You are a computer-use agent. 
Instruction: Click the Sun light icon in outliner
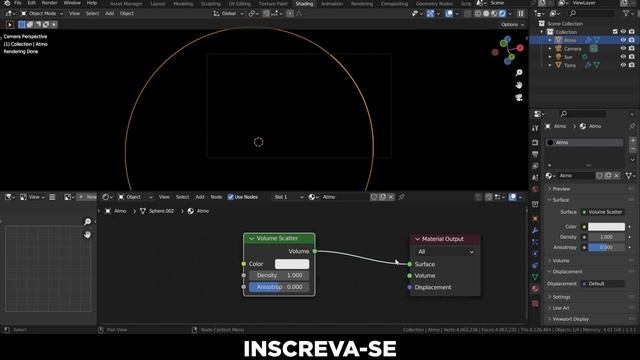tap(558, 57)
